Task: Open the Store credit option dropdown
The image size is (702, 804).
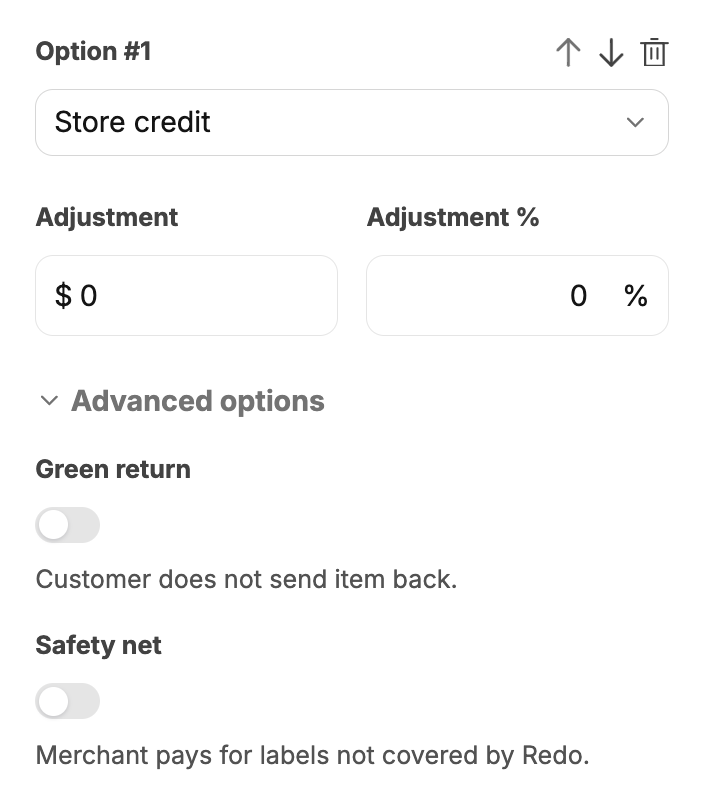Action: click(352, 123)
